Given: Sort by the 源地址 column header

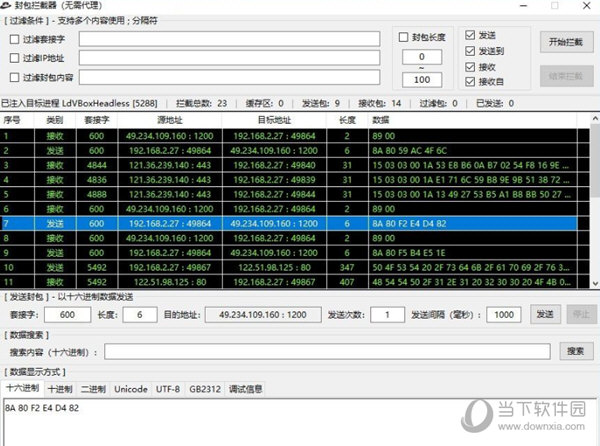Looking at the screenshot, I should click(170, 120).
